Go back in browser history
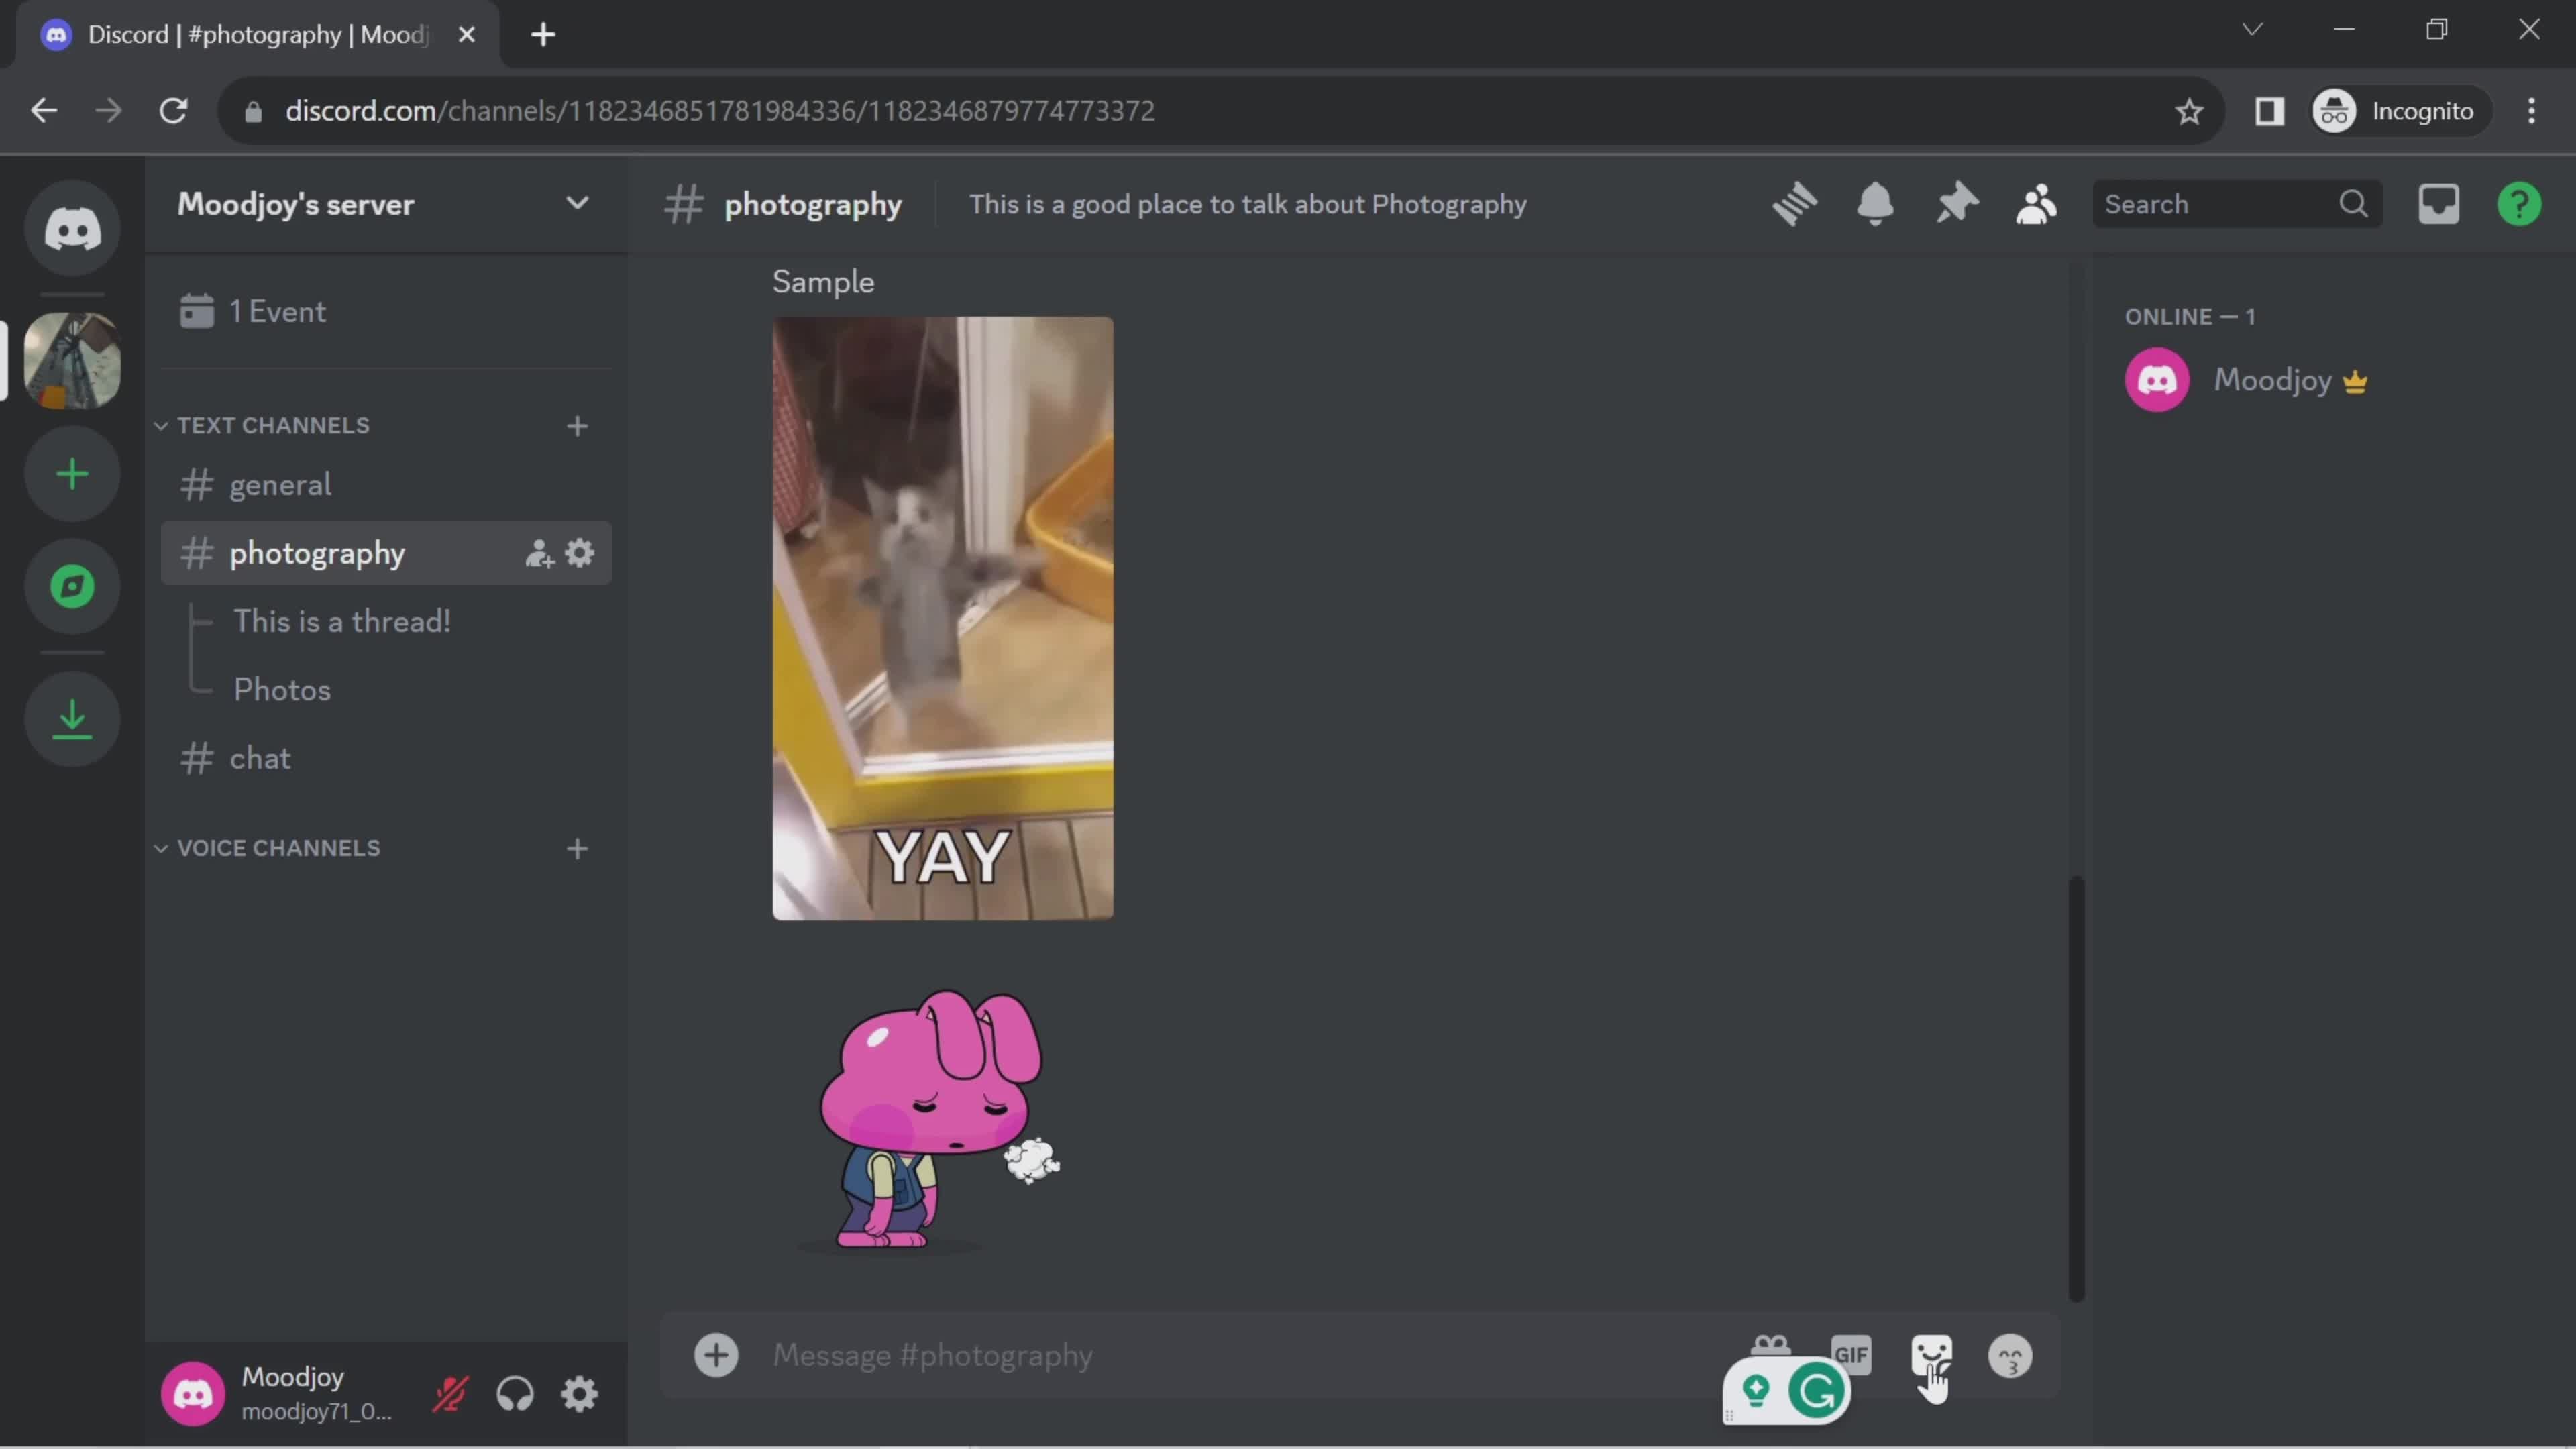 pos(44,110)
